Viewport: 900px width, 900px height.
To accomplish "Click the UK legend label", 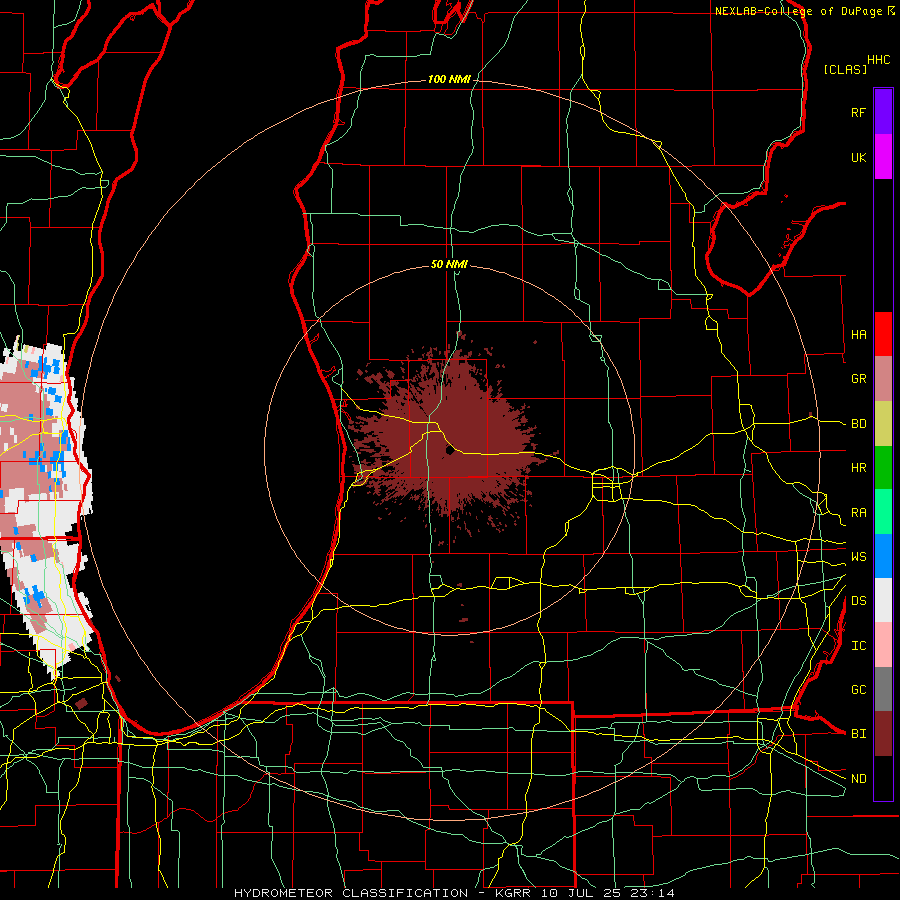I will (x=859, y=157).
